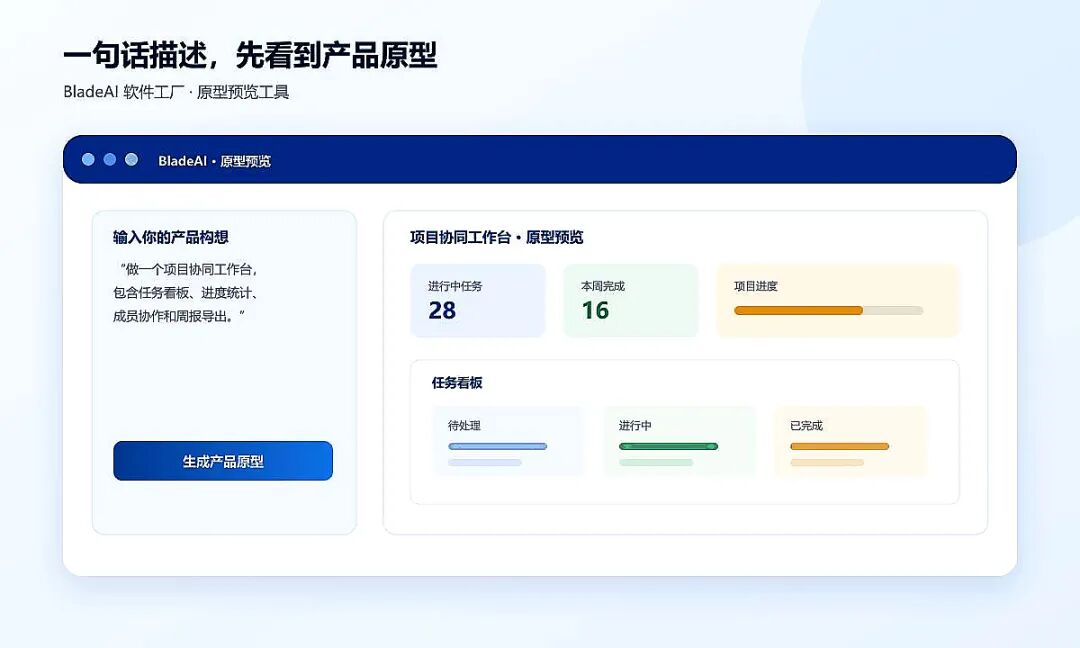Click the BladeAI 软件工厂 · 原型预览工具 subtitle

(176, 92)
